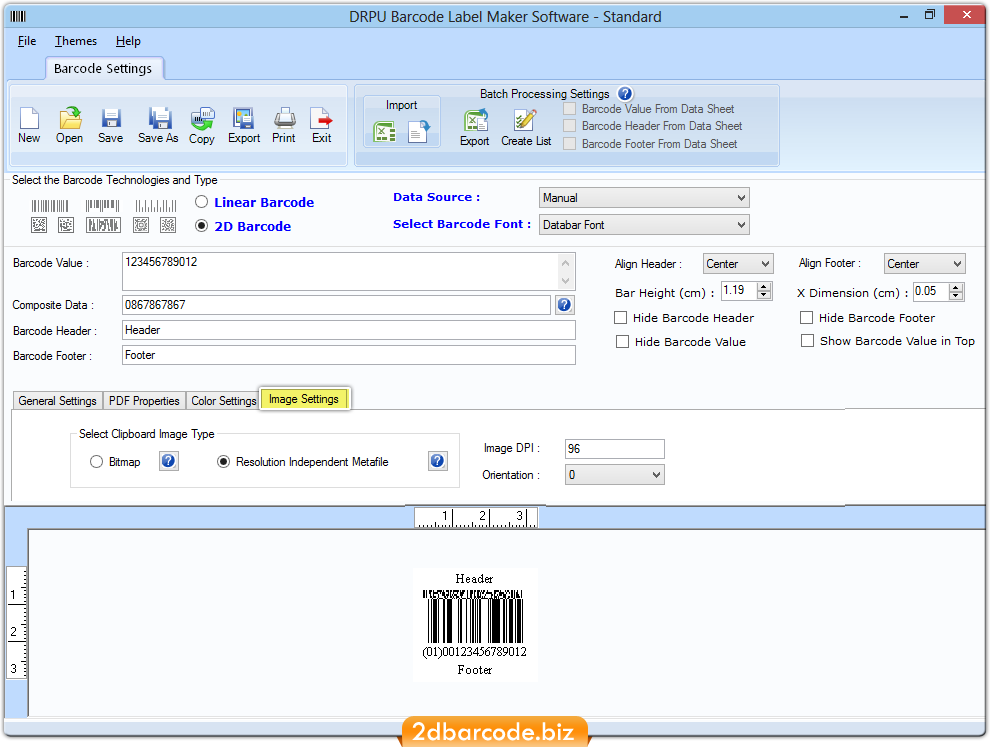Screen dimensions: 990x747
Task: Select the 2D Barcode radio button
Action: tap(201, 226)
